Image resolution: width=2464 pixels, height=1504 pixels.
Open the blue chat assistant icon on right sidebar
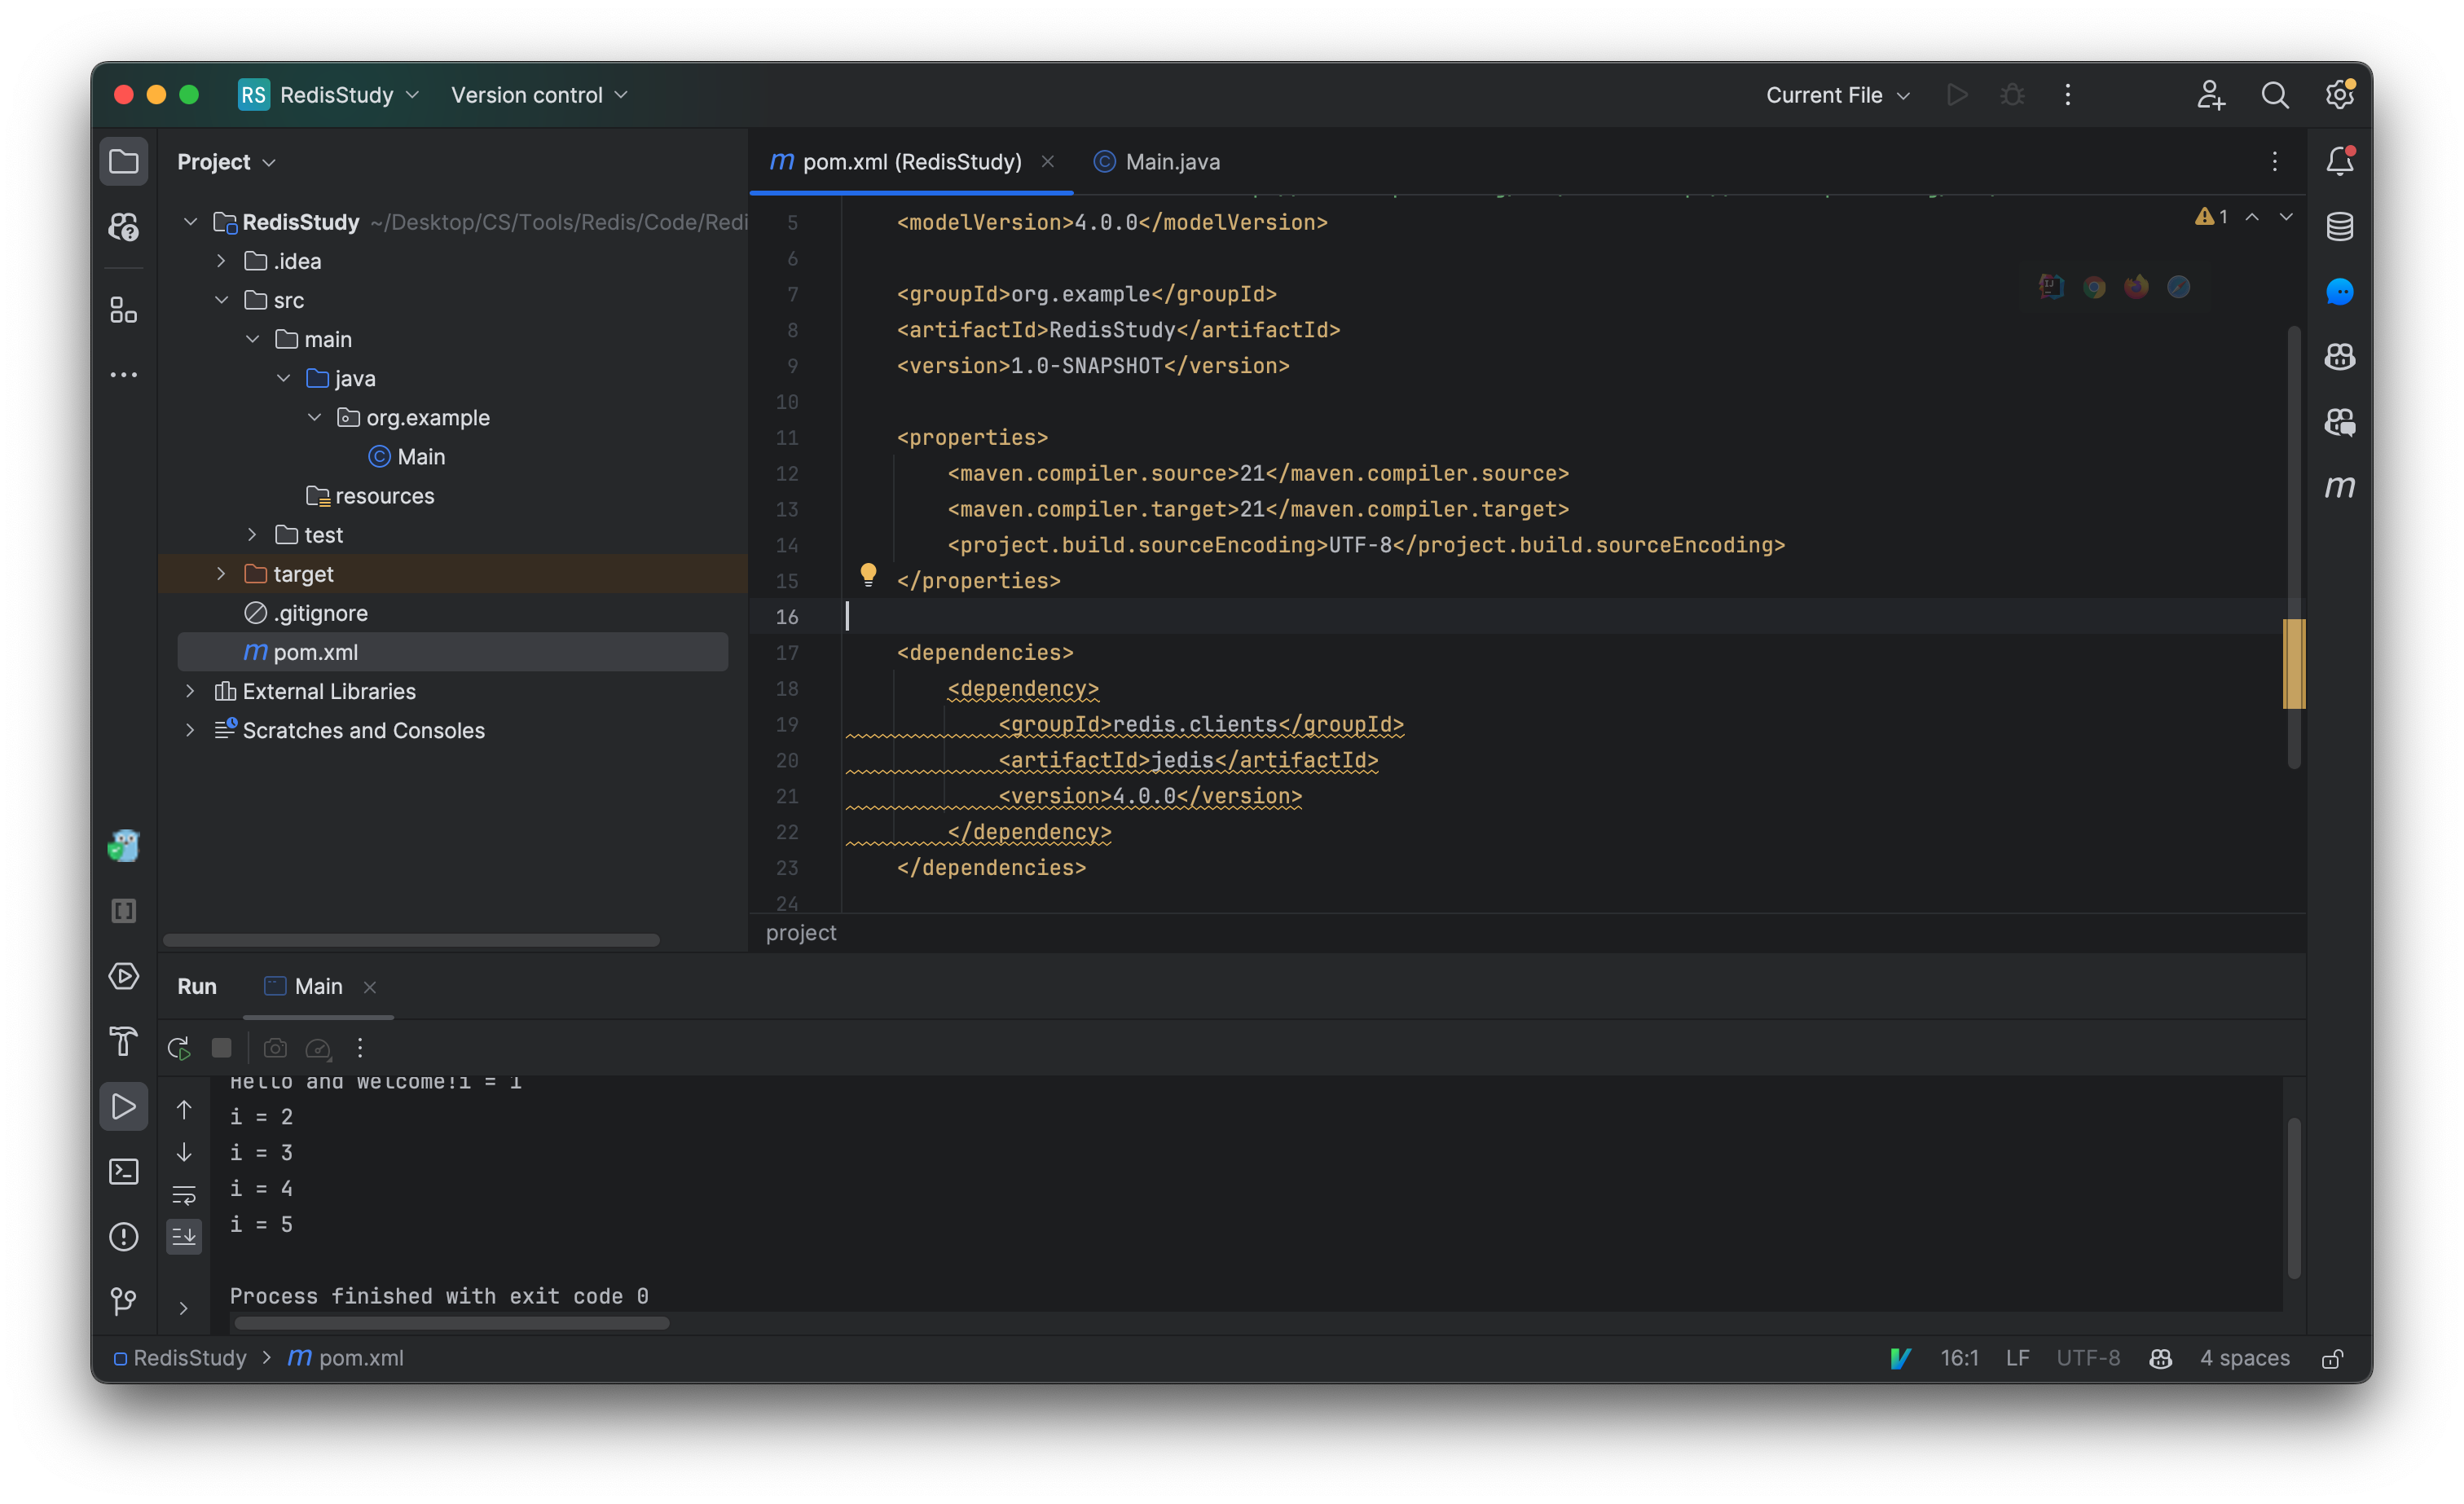pyautogui.click(x=2339, y=292)
